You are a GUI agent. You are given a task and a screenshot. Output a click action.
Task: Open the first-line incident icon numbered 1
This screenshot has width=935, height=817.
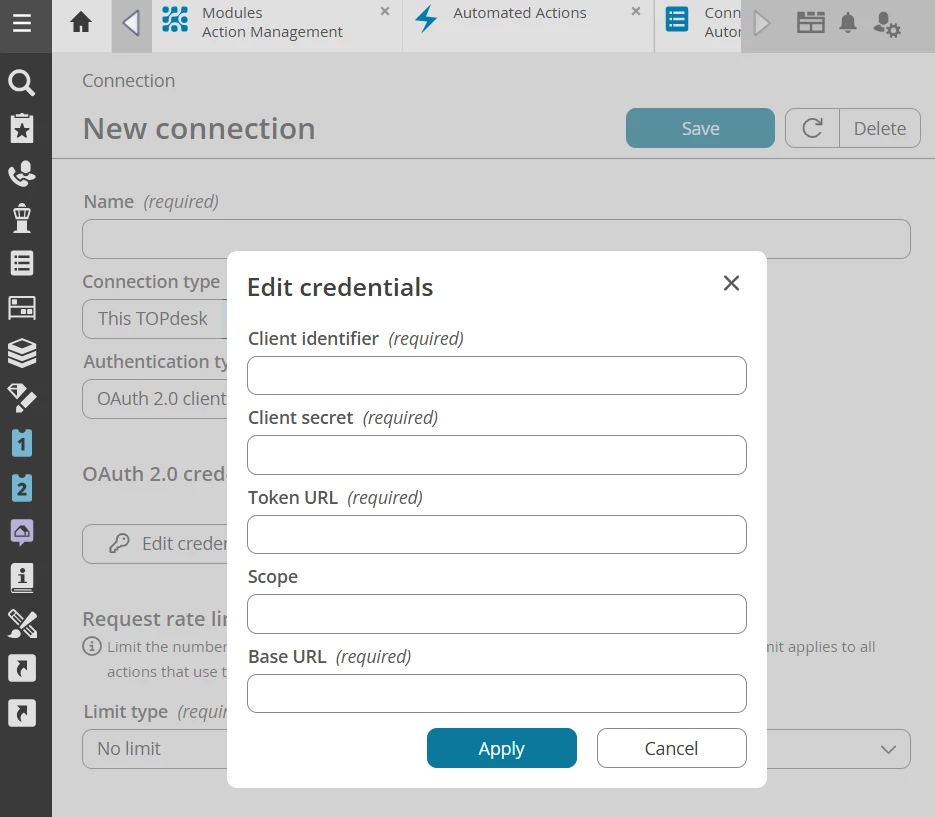coord(22,443)
